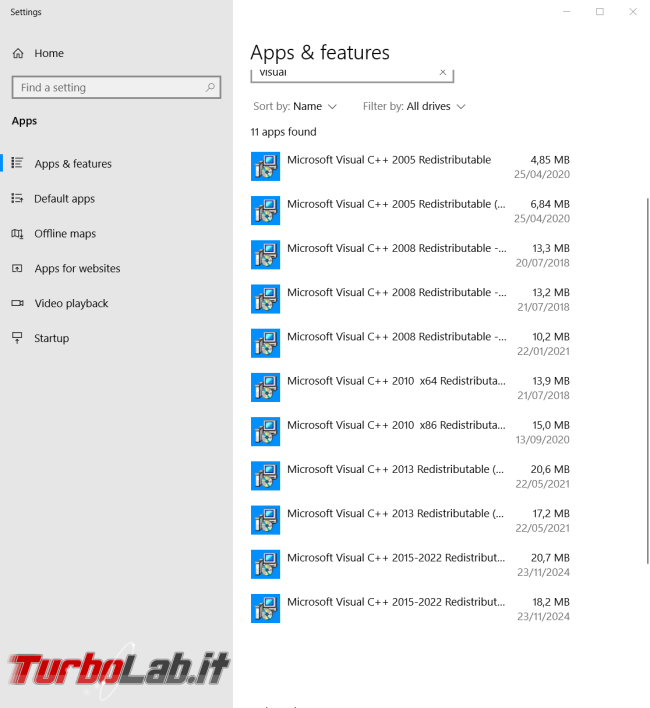Screen dimensions: 650x708
Task: Click the vertical scrollbar of the apps list
Action: (x=648, y=380)
